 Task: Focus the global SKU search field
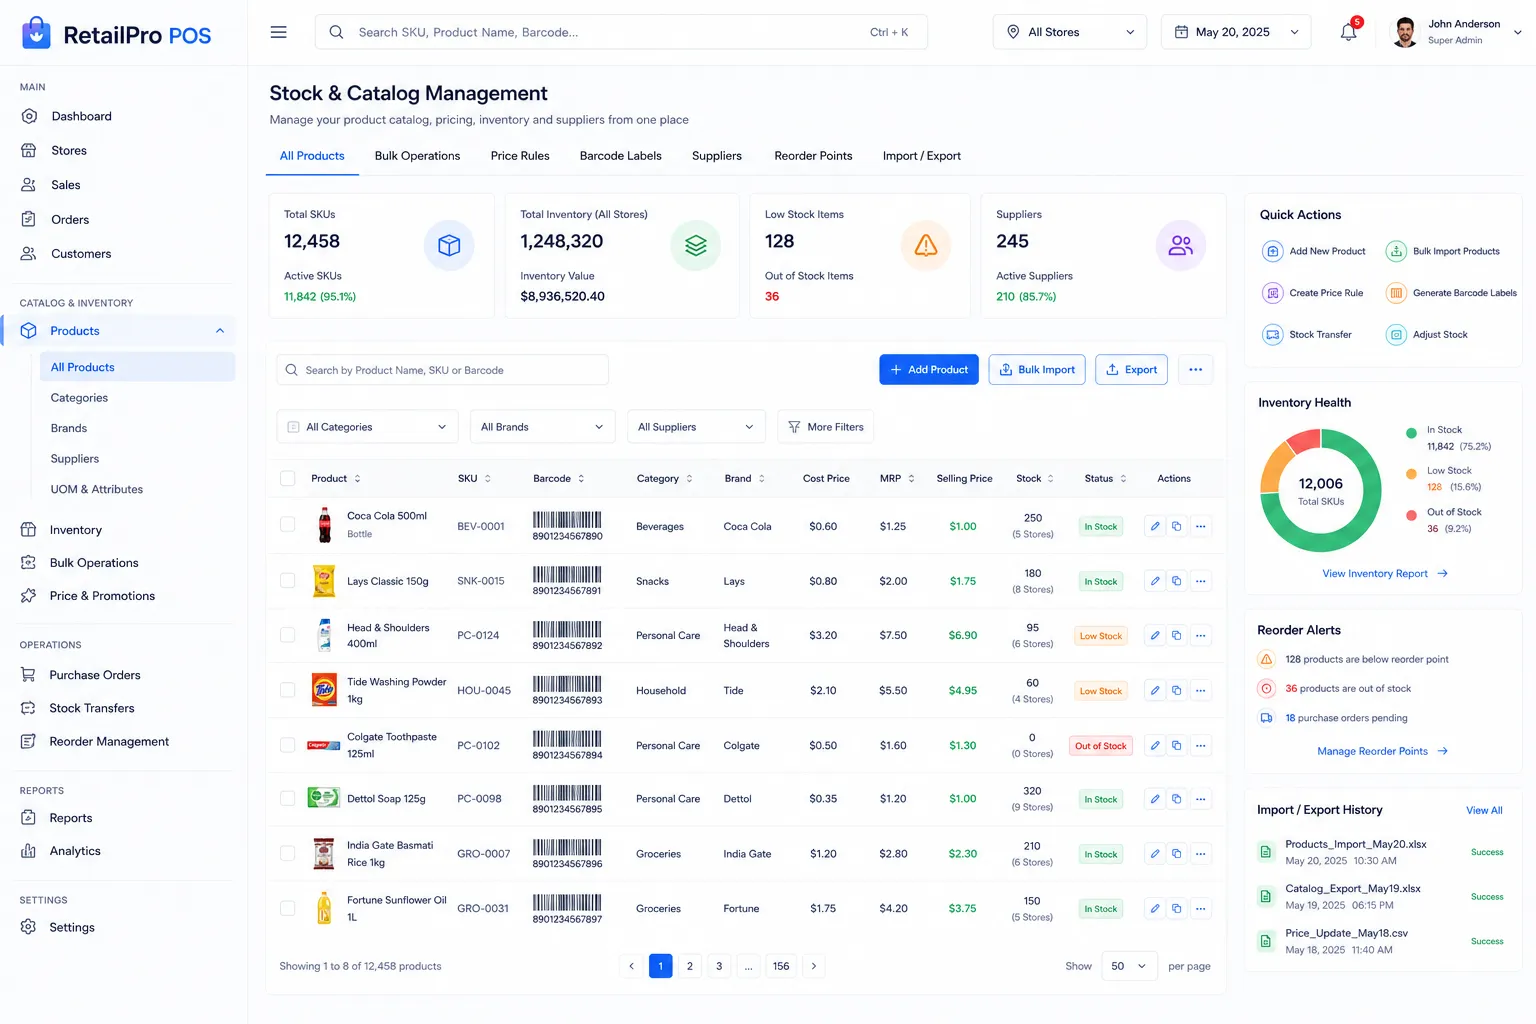pyautogui.click(x=621, y=32)
